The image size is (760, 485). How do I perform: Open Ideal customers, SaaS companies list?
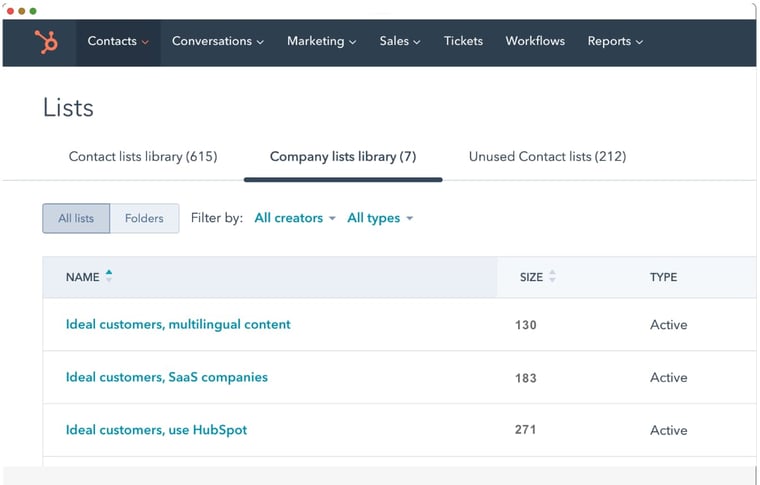point(167,378)
